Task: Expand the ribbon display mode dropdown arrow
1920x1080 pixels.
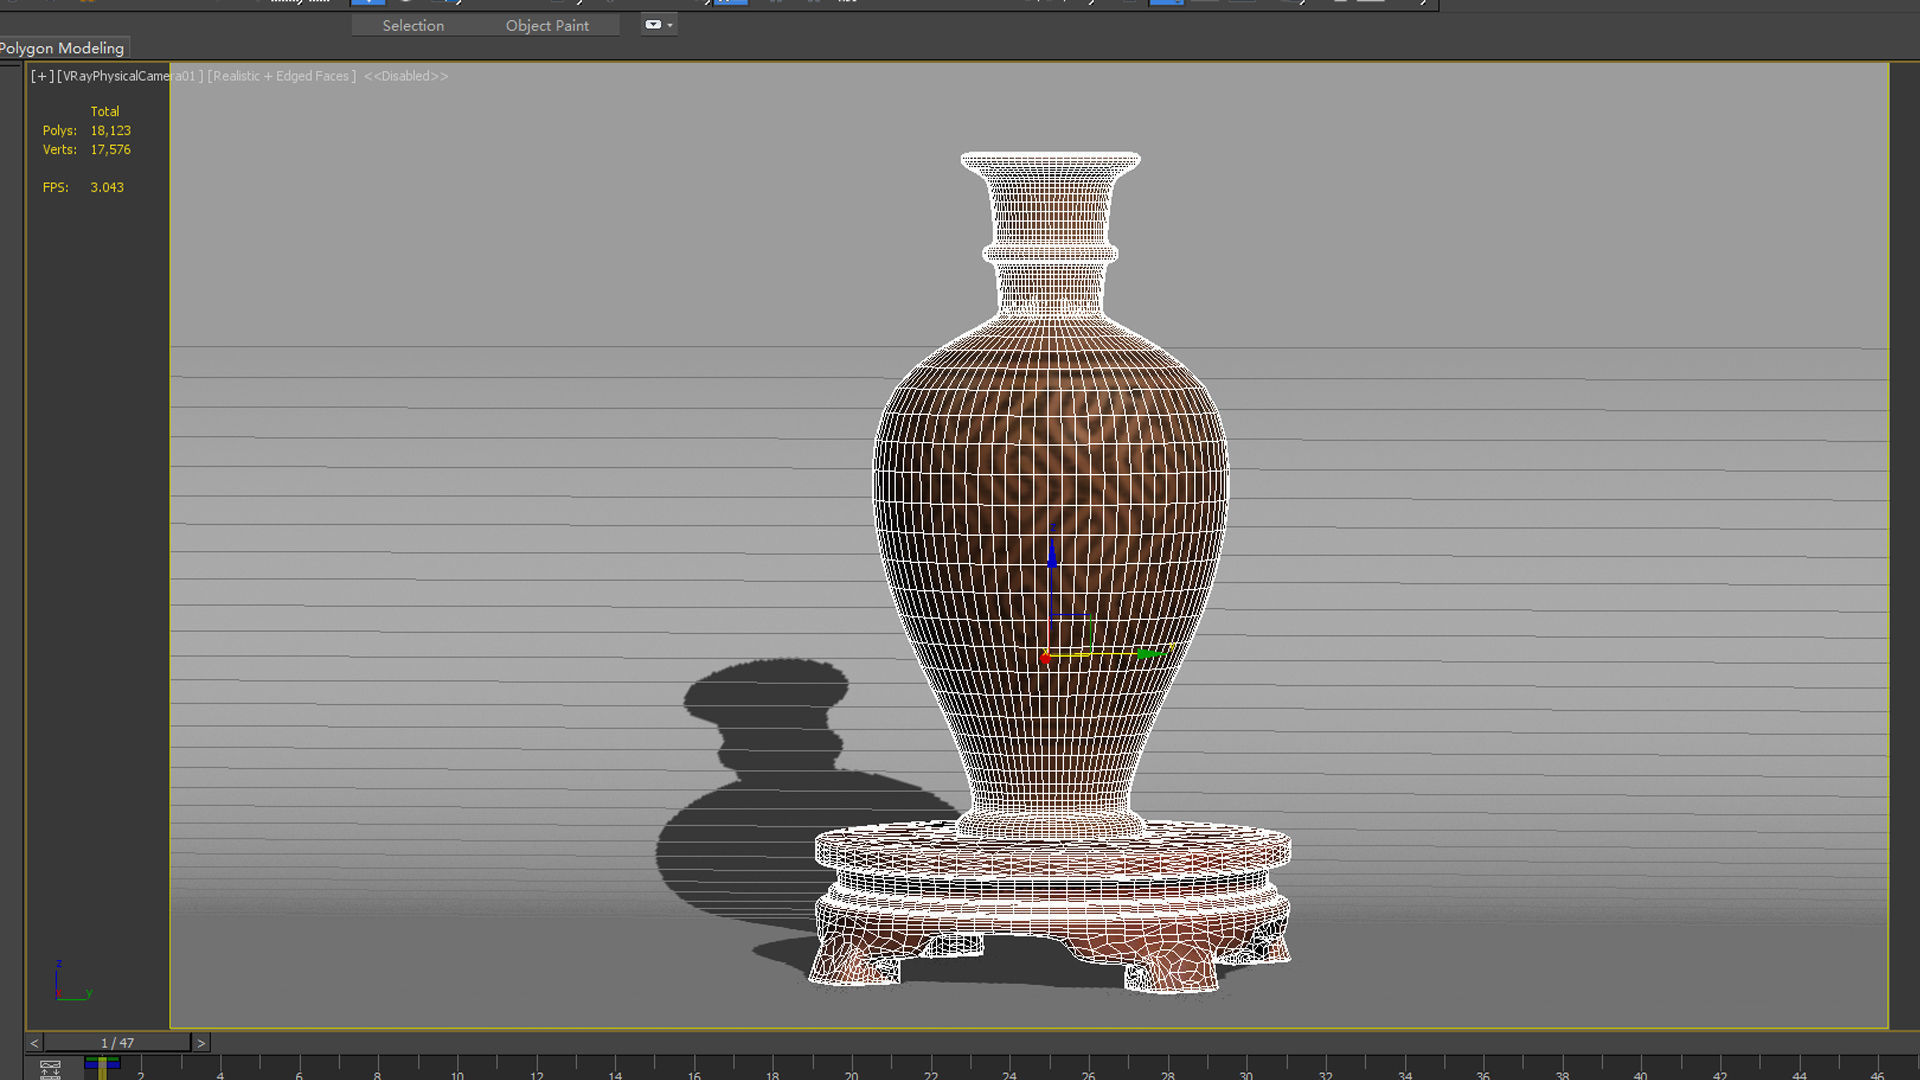Action: tap(670, 25)
